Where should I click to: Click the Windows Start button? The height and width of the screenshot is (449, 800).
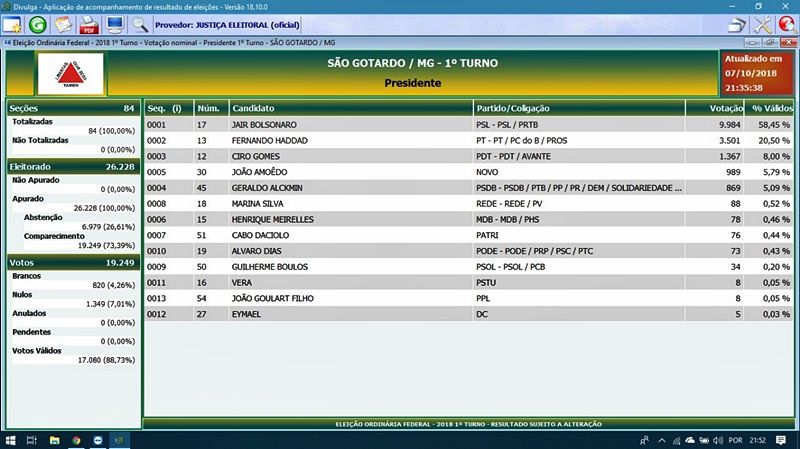point(10,440)
